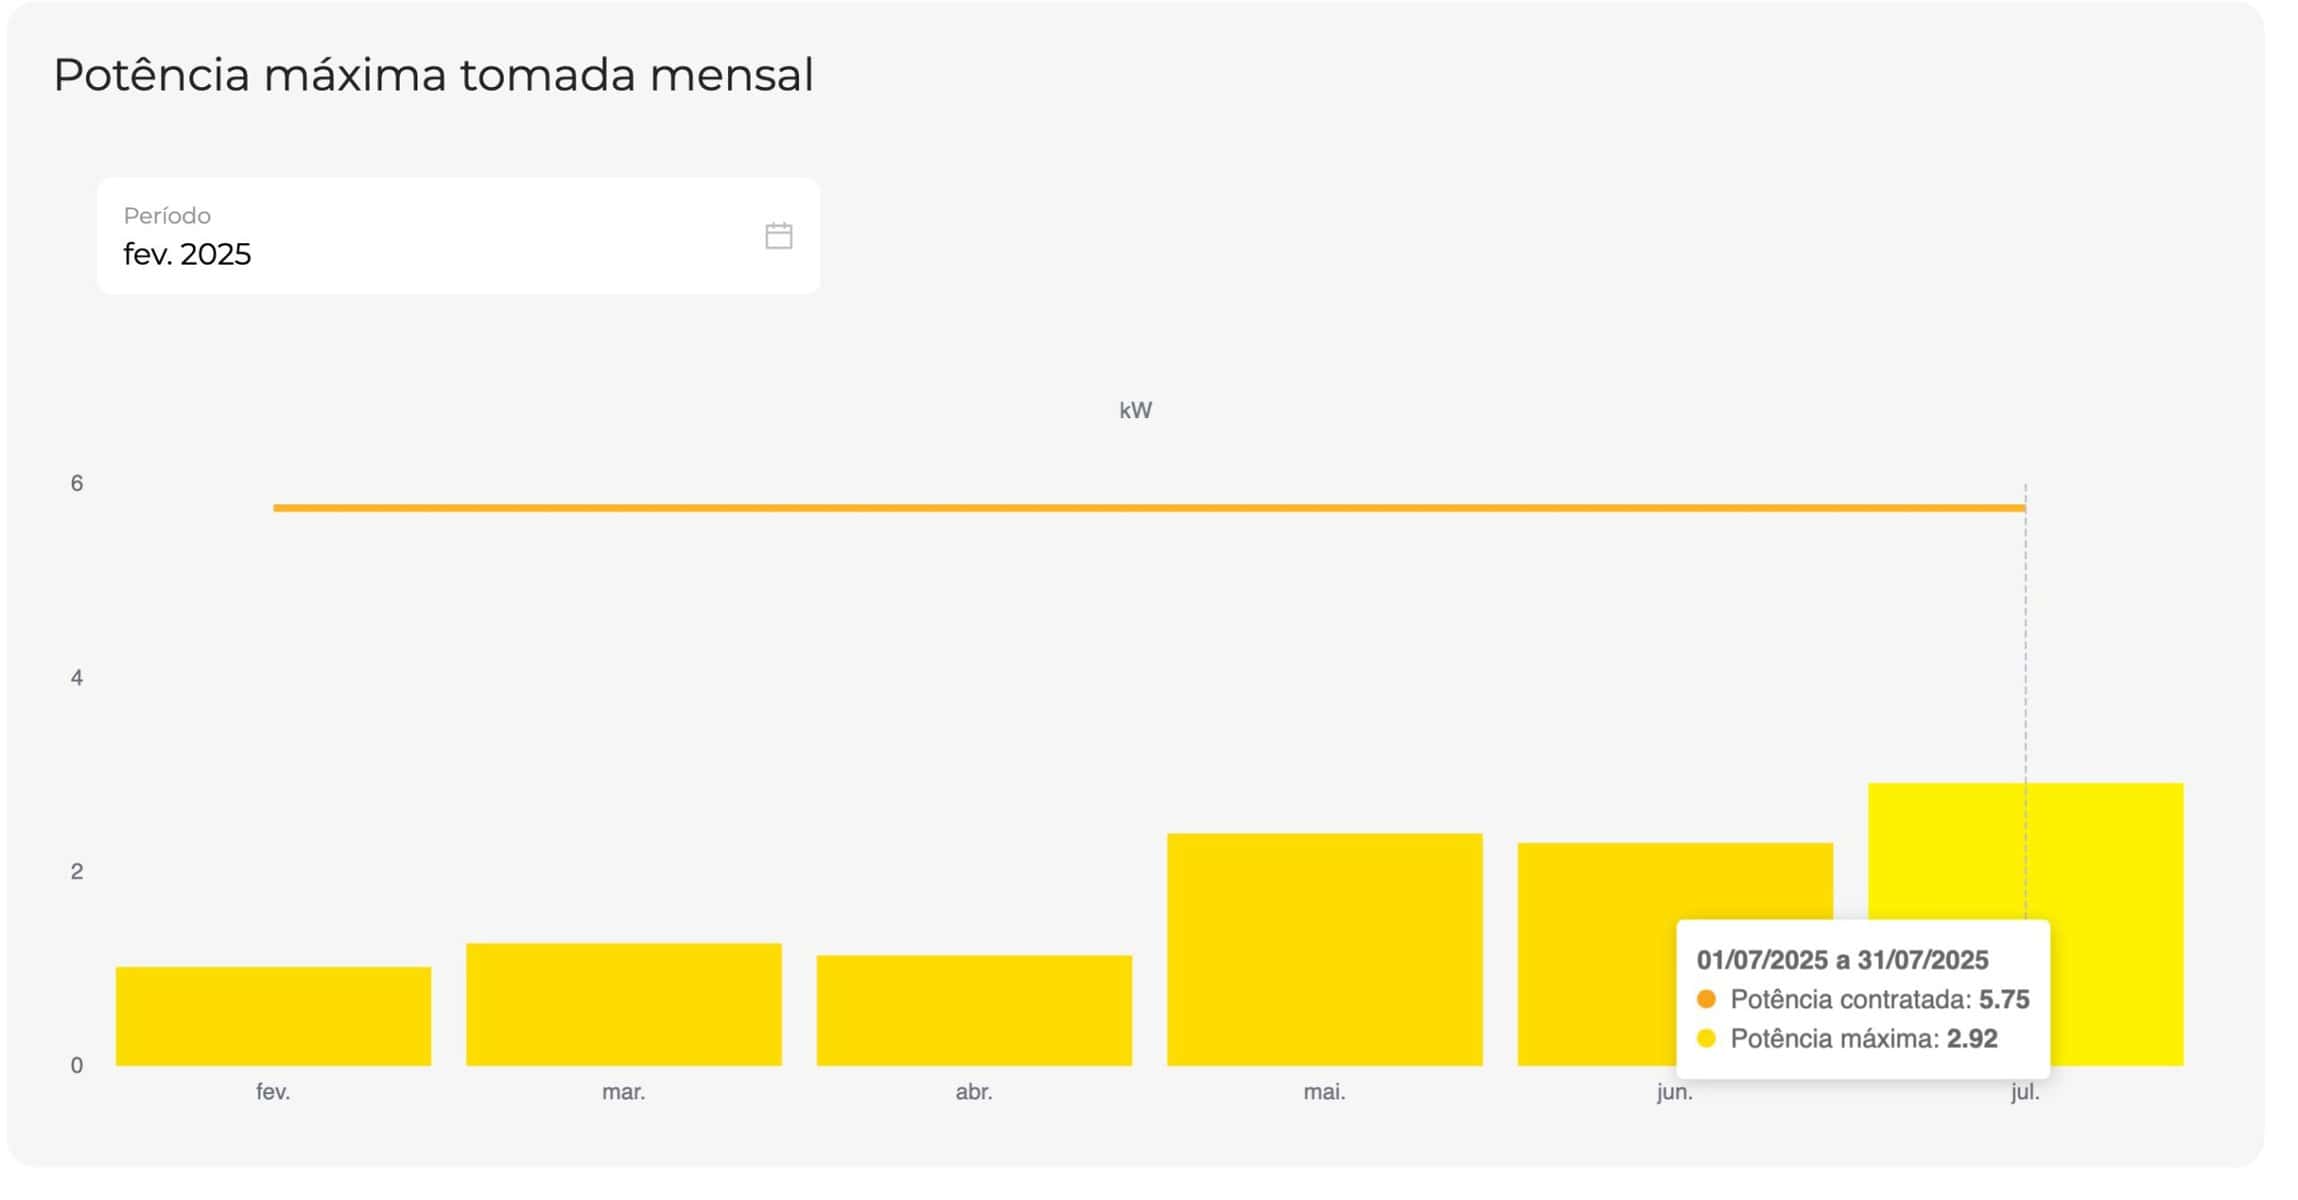Viewport: 2298px width, 1200px height.
Task: Click the jul. x-axis label
Action: tap(2025, 1093)
